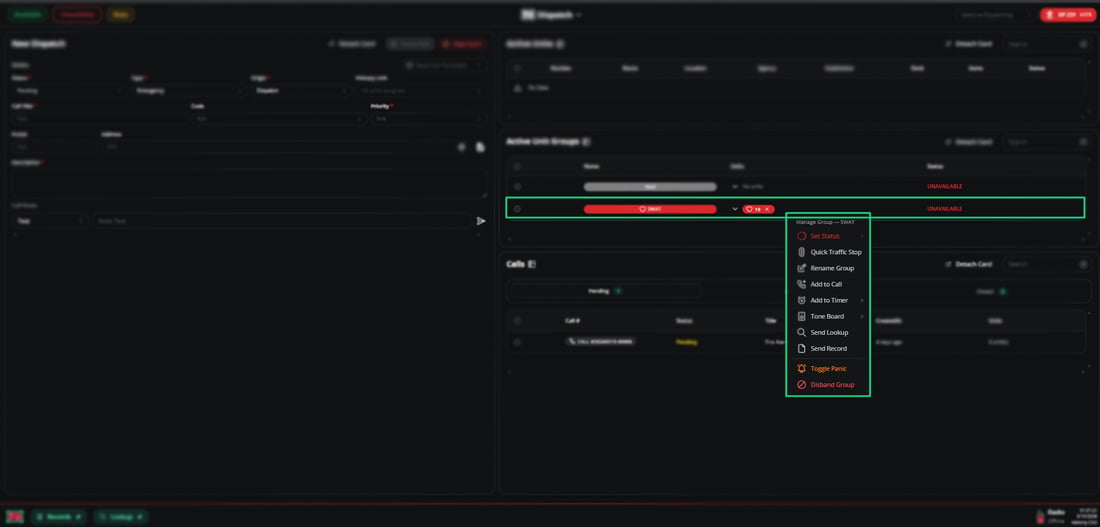This screenshot has height=527, width=1100.
Task: Open the Tone Board submenu
Action: (828, 316)
